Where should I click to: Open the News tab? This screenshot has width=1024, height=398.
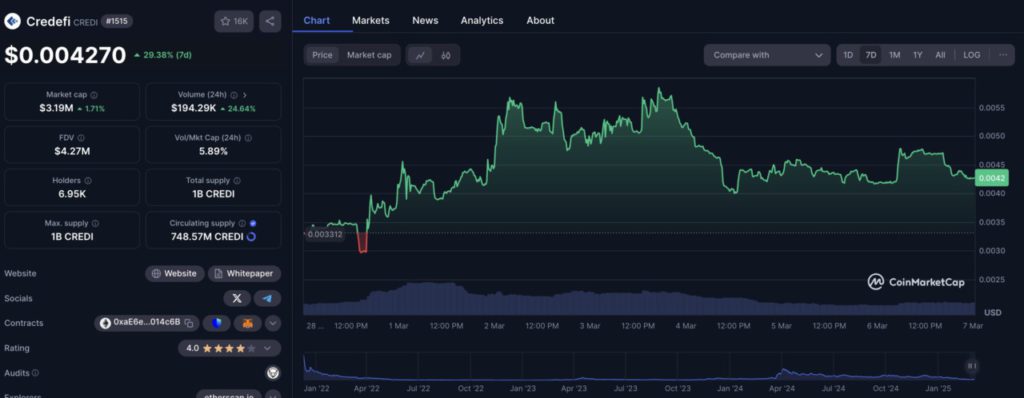[425, 20]
